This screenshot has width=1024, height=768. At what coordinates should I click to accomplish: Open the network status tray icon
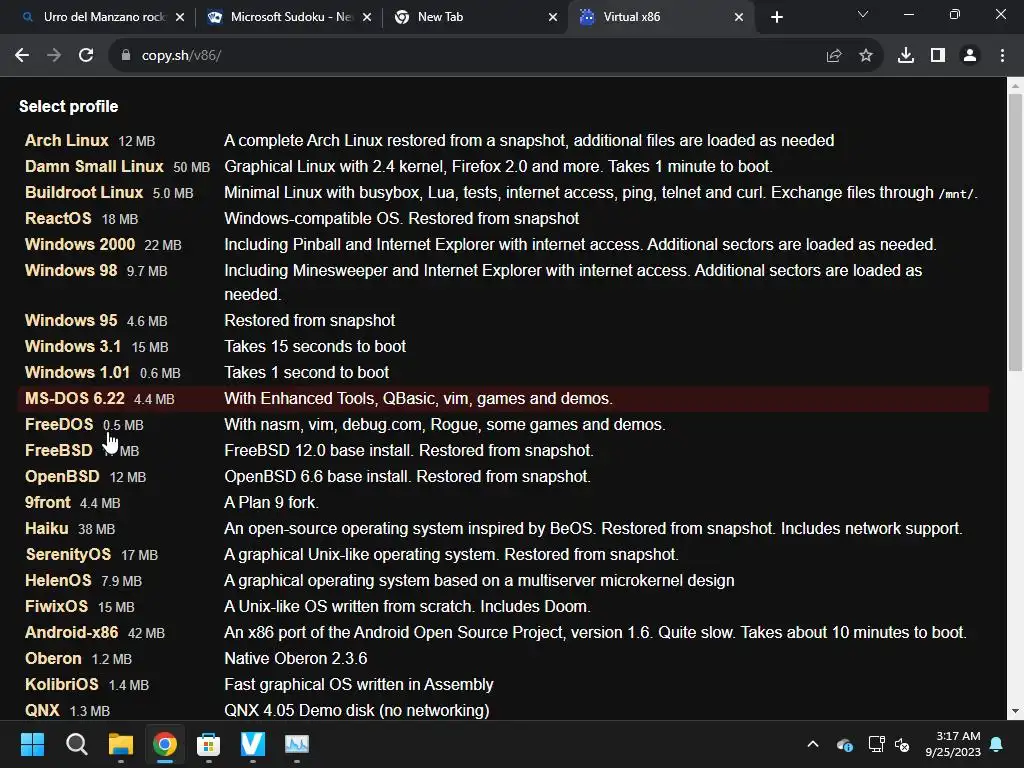click(876, 744)
